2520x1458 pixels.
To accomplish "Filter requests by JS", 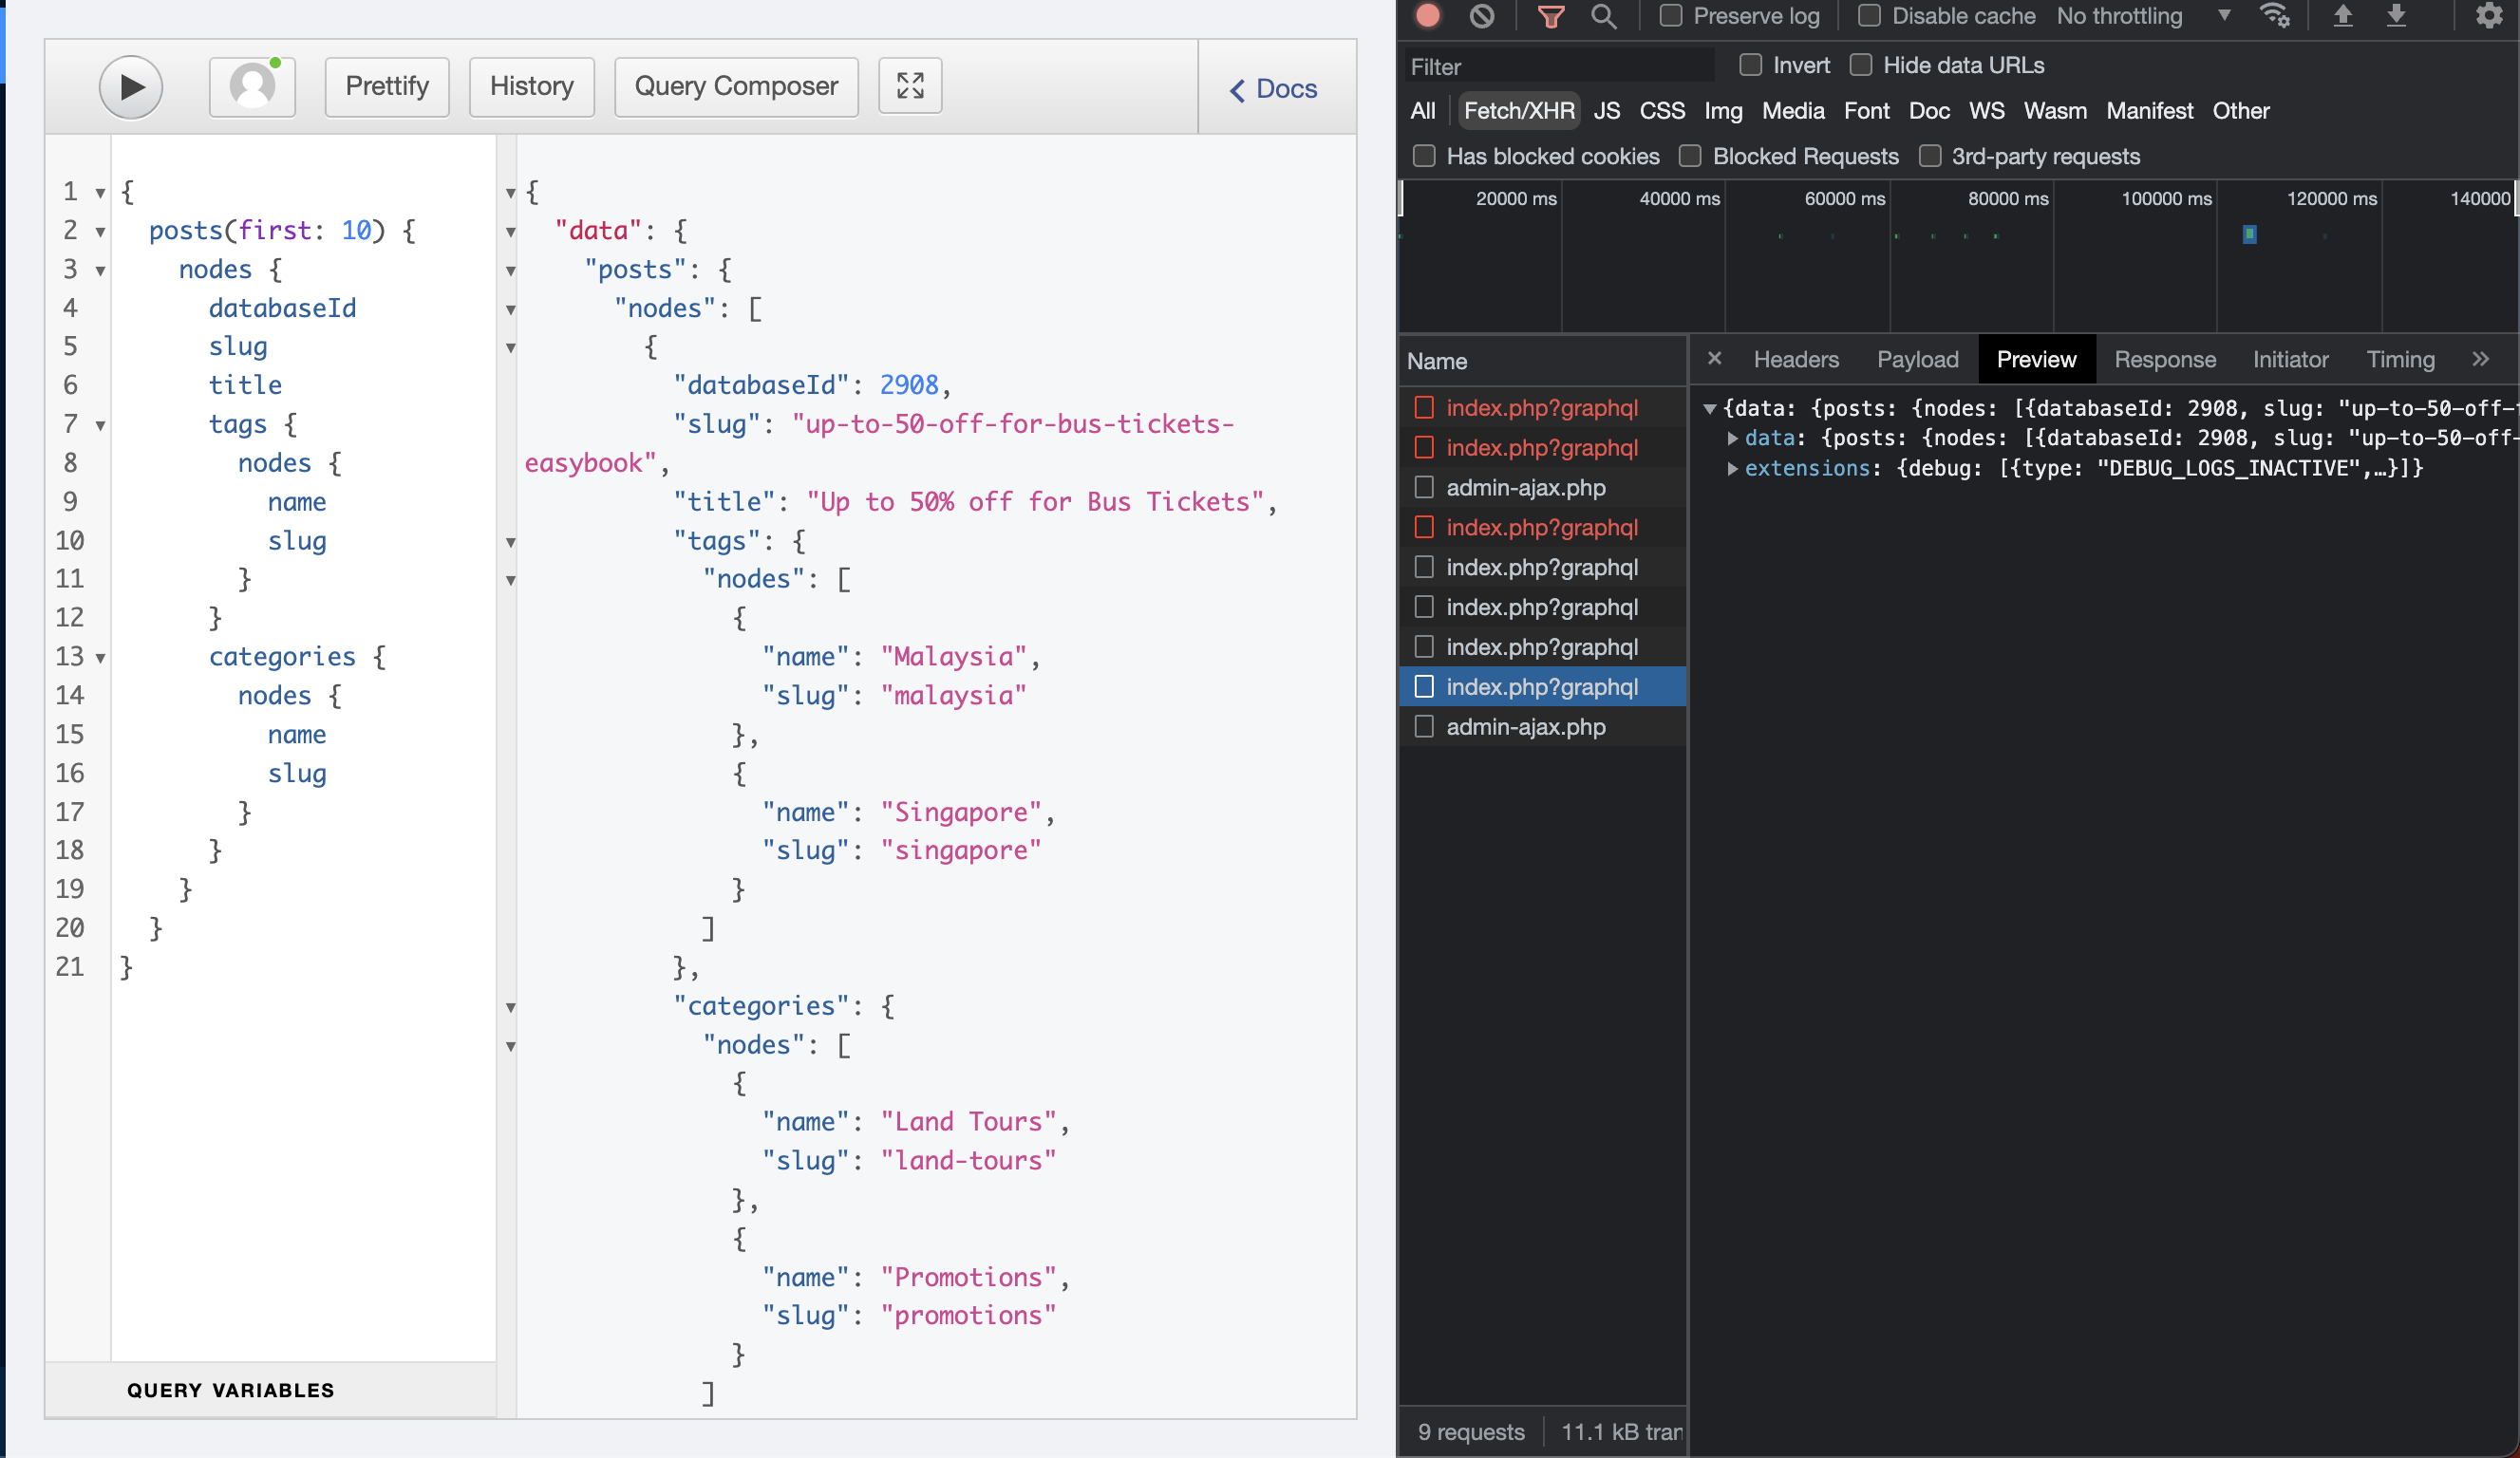I will tap(1606, 111).
